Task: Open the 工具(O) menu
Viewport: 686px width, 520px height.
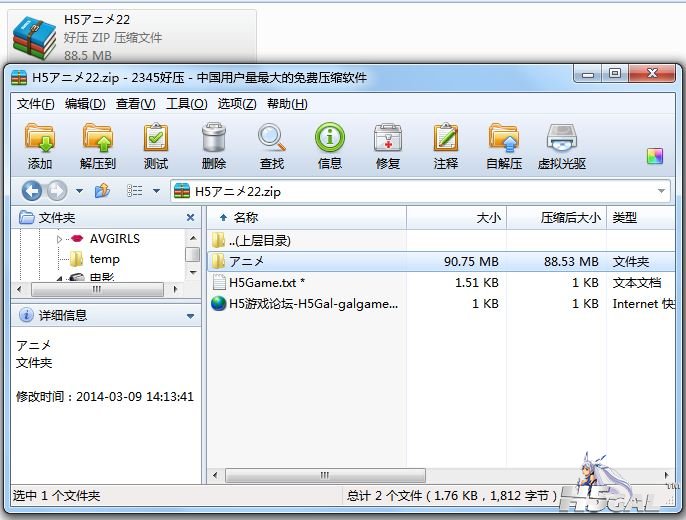Action: point(186,104)
